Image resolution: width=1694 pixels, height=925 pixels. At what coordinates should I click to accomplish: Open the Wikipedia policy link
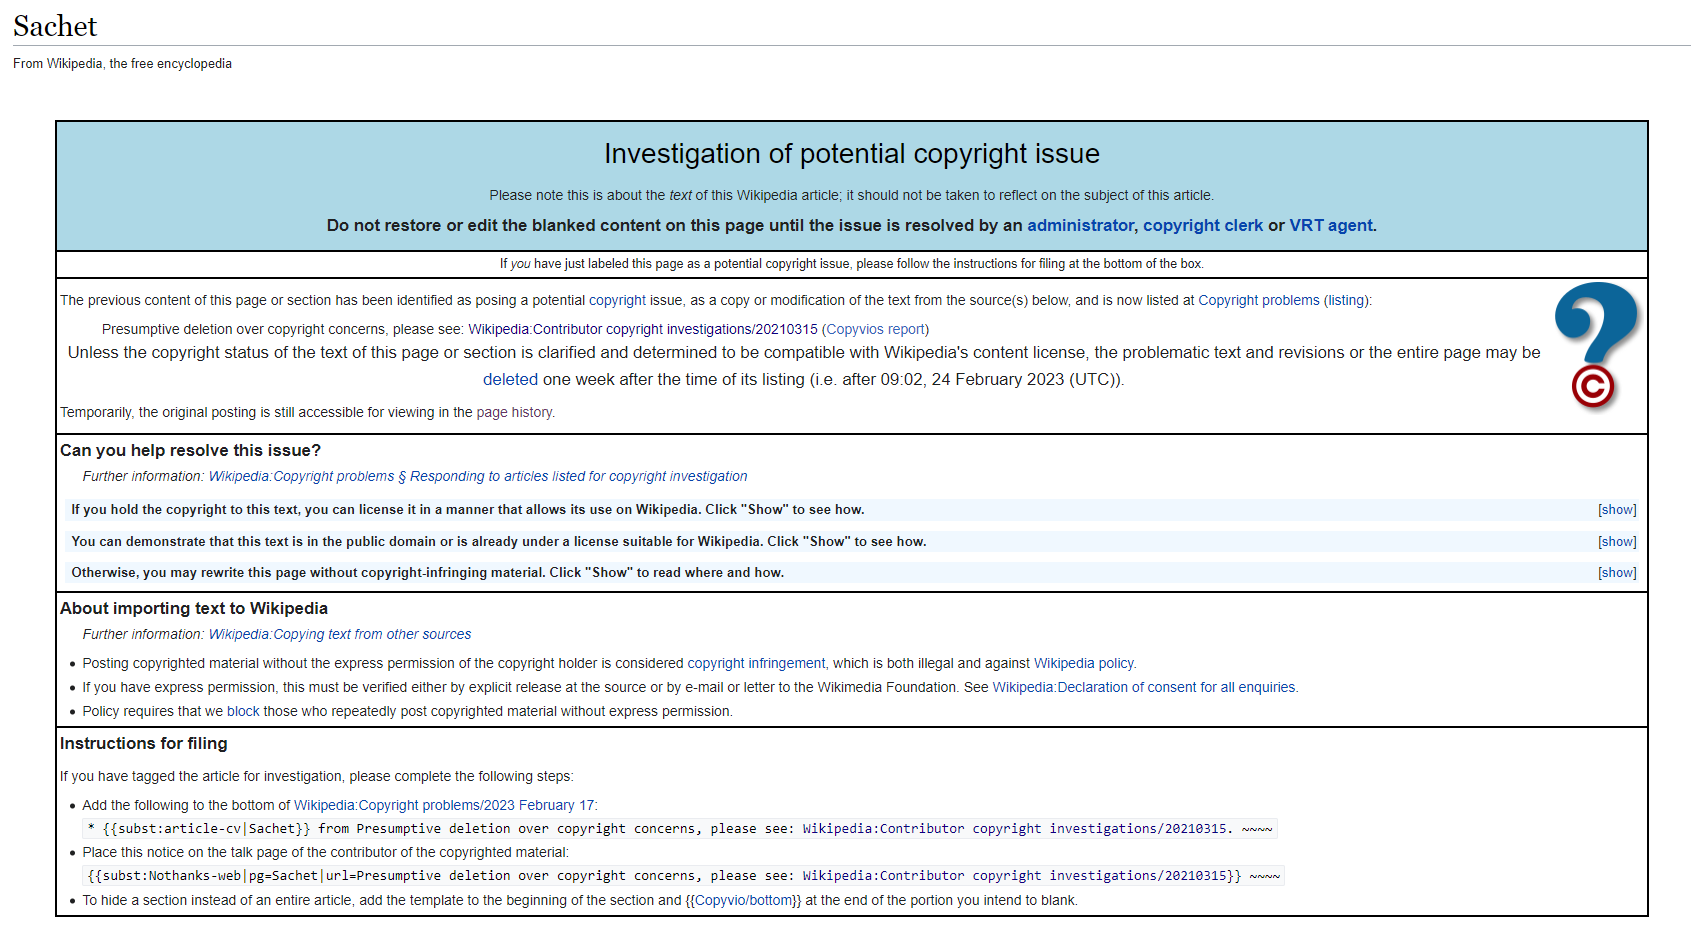[x=1083, y=664]
